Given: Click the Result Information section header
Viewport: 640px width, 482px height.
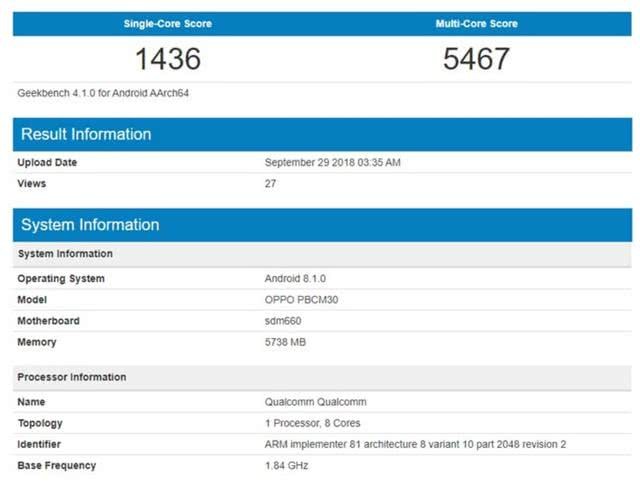Looking at the screenshot, I should pyautogui.click(x=322, y=134).
